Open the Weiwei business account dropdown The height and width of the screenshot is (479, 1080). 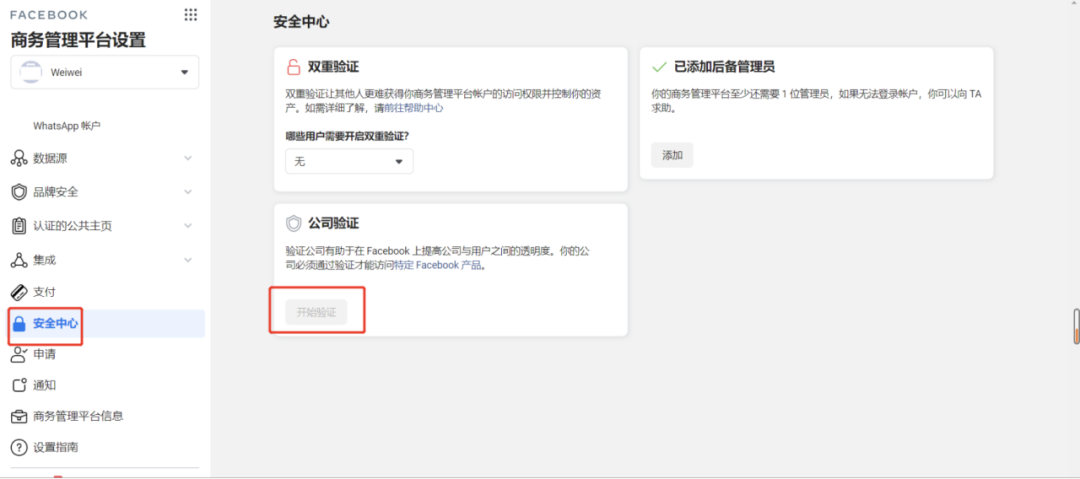[105, 72]
